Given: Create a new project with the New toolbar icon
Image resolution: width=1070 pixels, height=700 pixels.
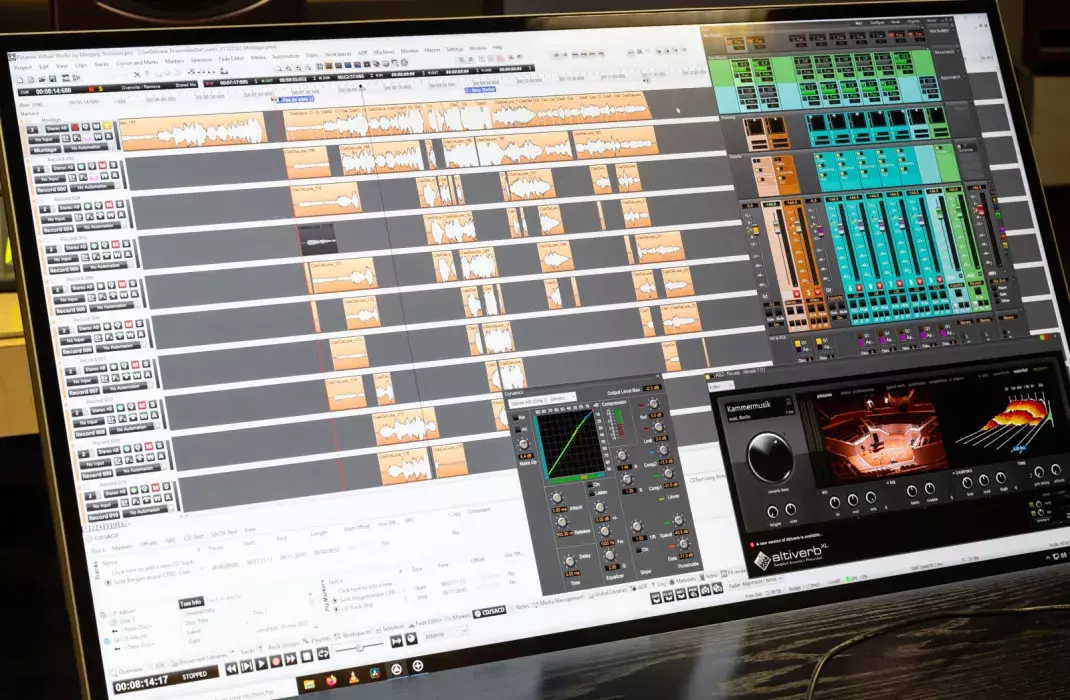Looking at the screenshot, I should coord(20,80).
